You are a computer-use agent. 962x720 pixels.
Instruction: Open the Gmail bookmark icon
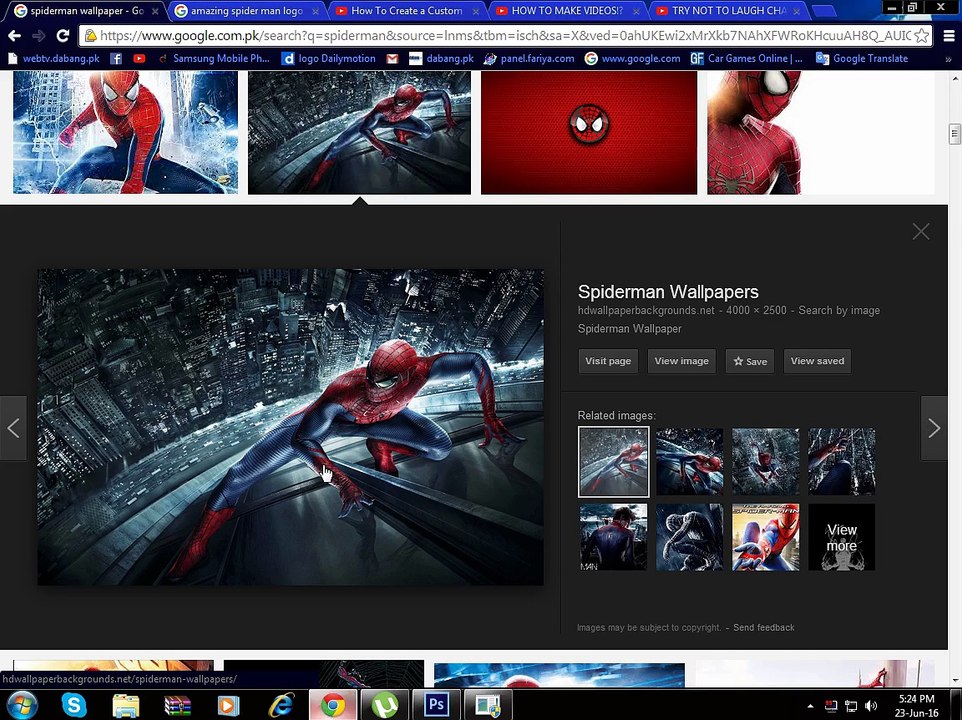[392, 59]
